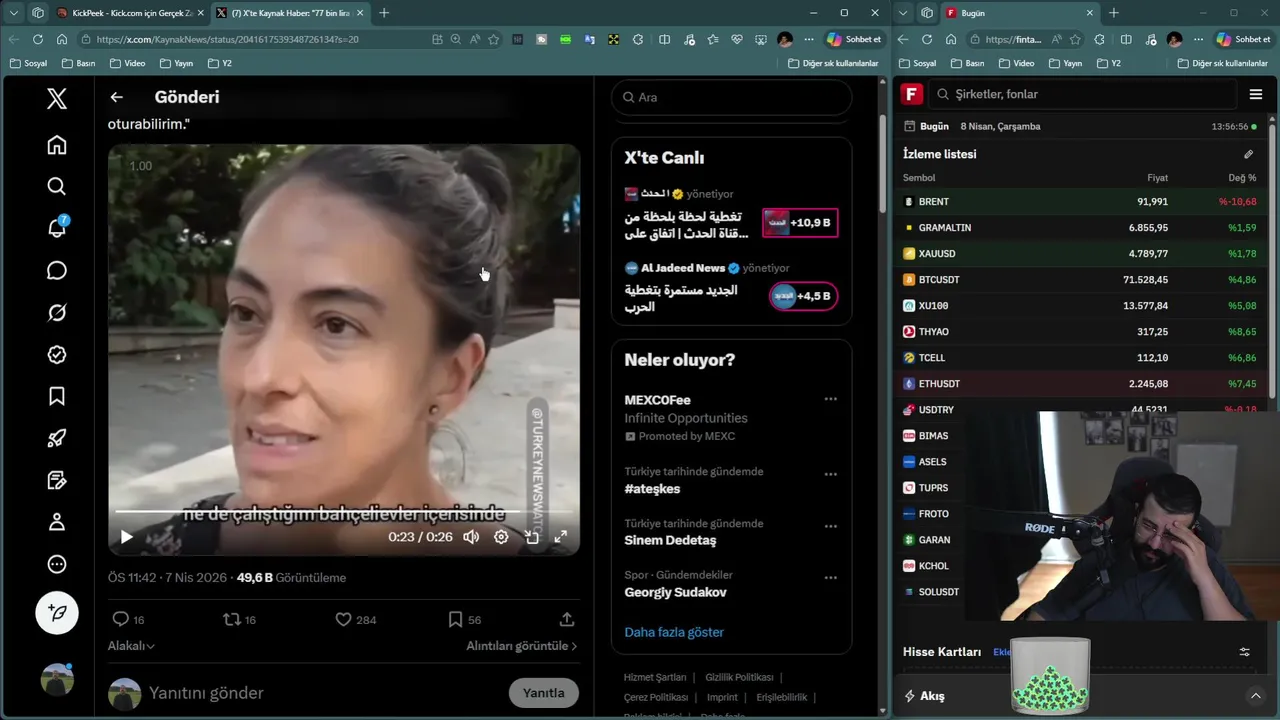Open the Explore search icon in X sidebar
Viewport: 1280px width, 720px height.
pos(57,187)
